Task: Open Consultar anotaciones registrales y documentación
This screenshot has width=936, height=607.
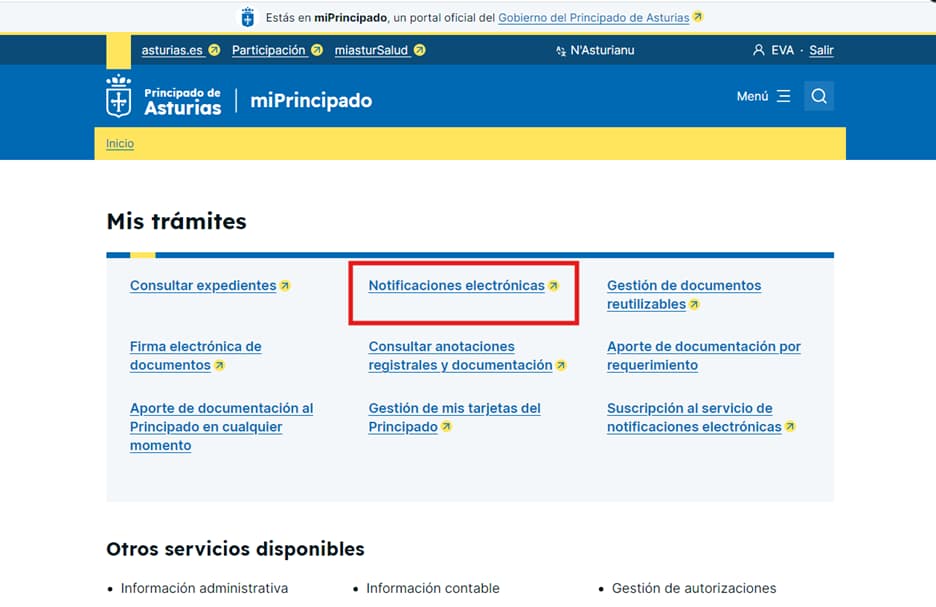Action: tap(460, 356)
